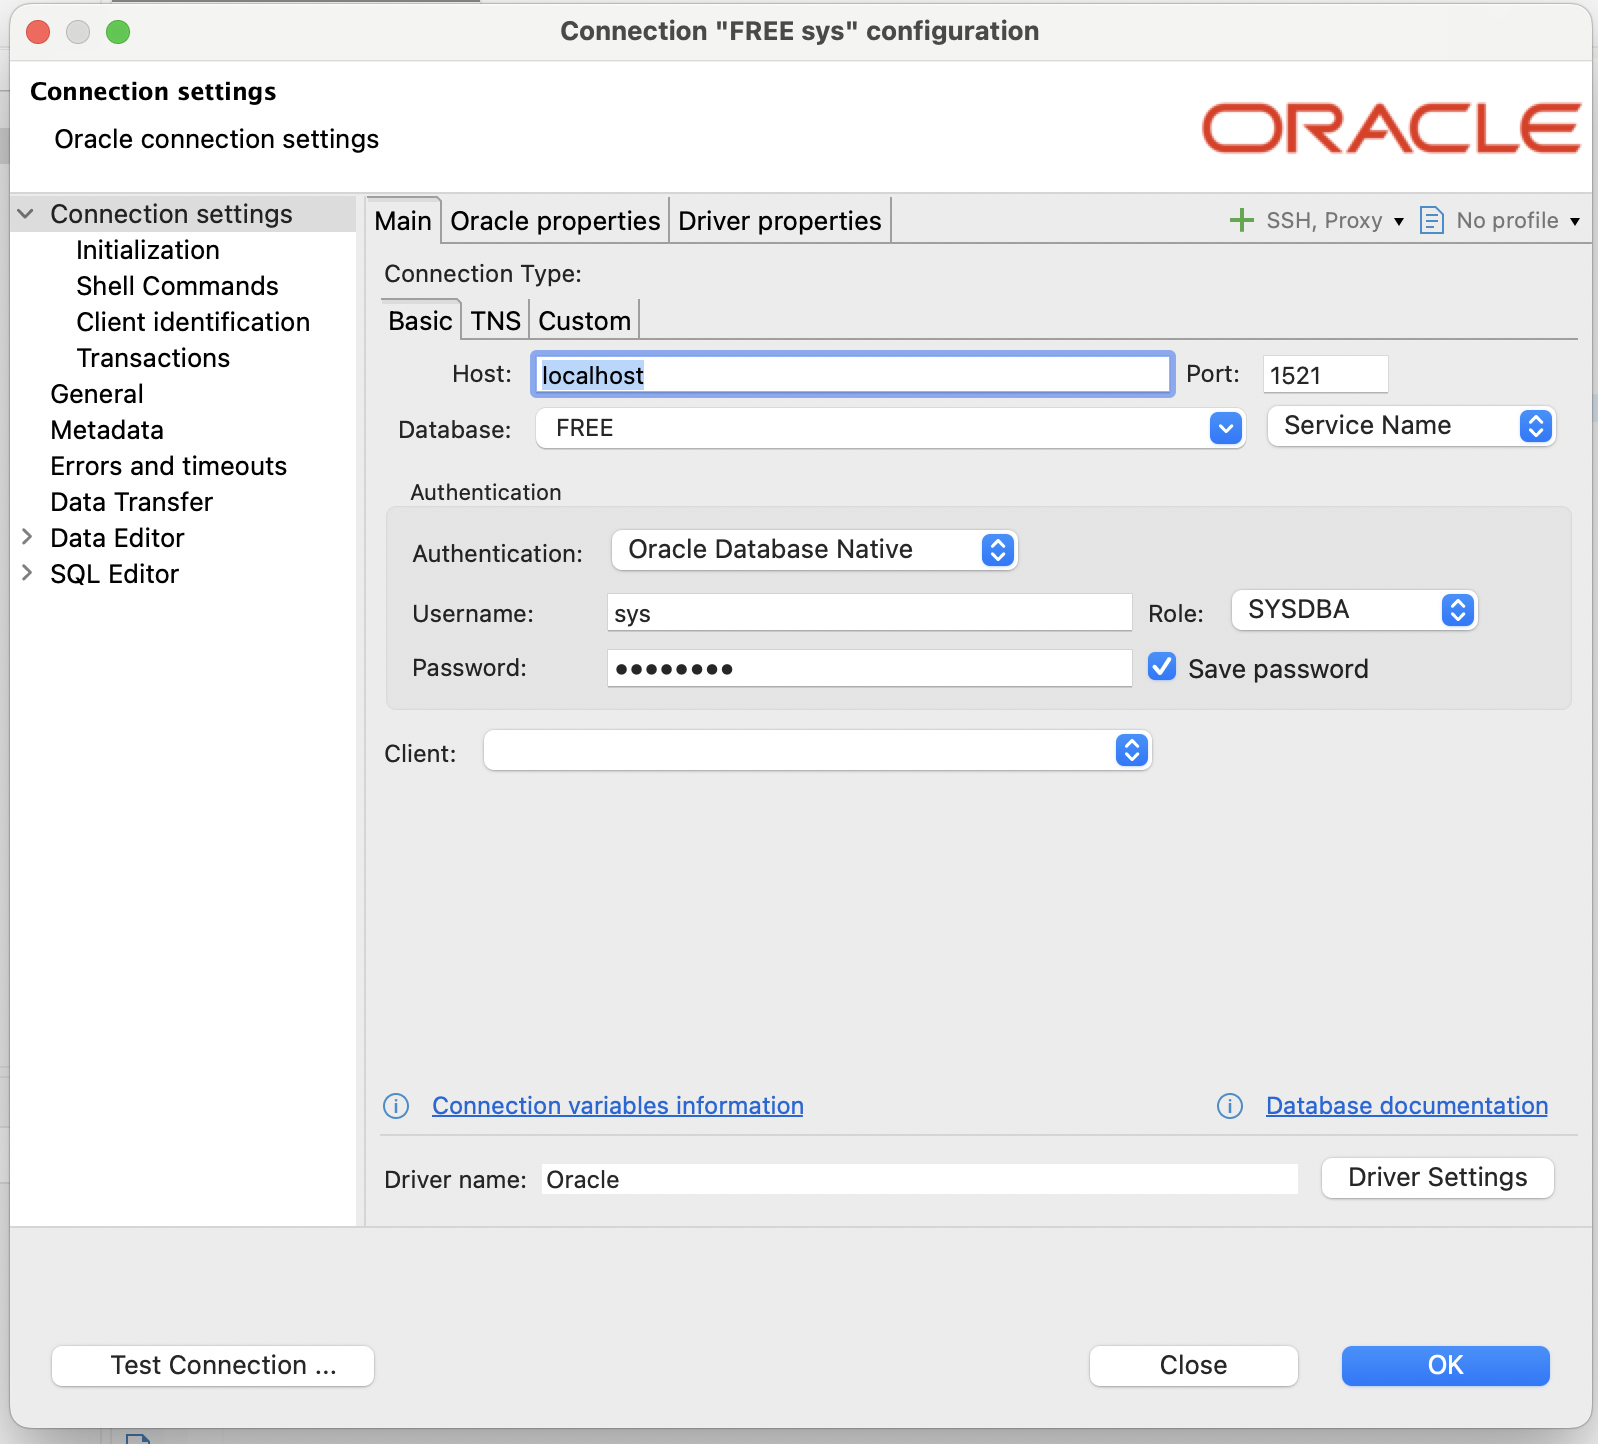The height and width of the screenshot is (1444, 1598).
Task: Click the No profile document icon
Action: click(1432, 220)
